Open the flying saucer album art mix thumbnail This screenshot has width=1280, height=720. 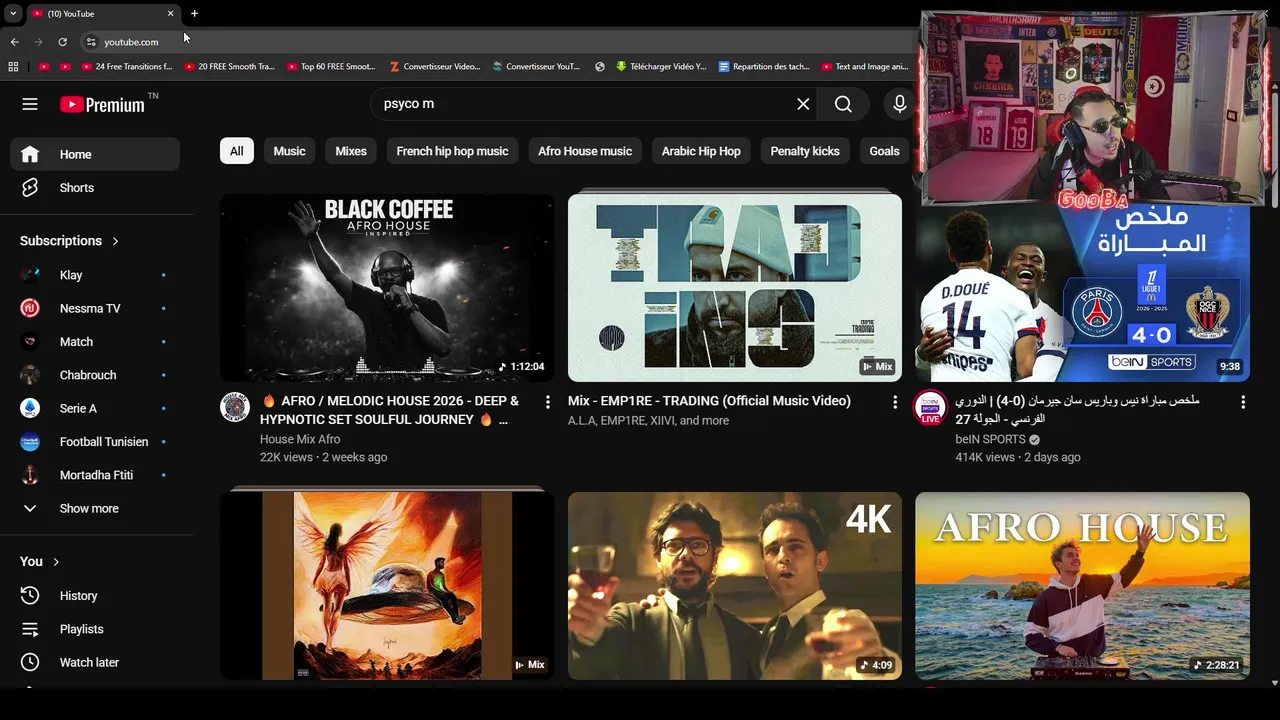point(387,586)
